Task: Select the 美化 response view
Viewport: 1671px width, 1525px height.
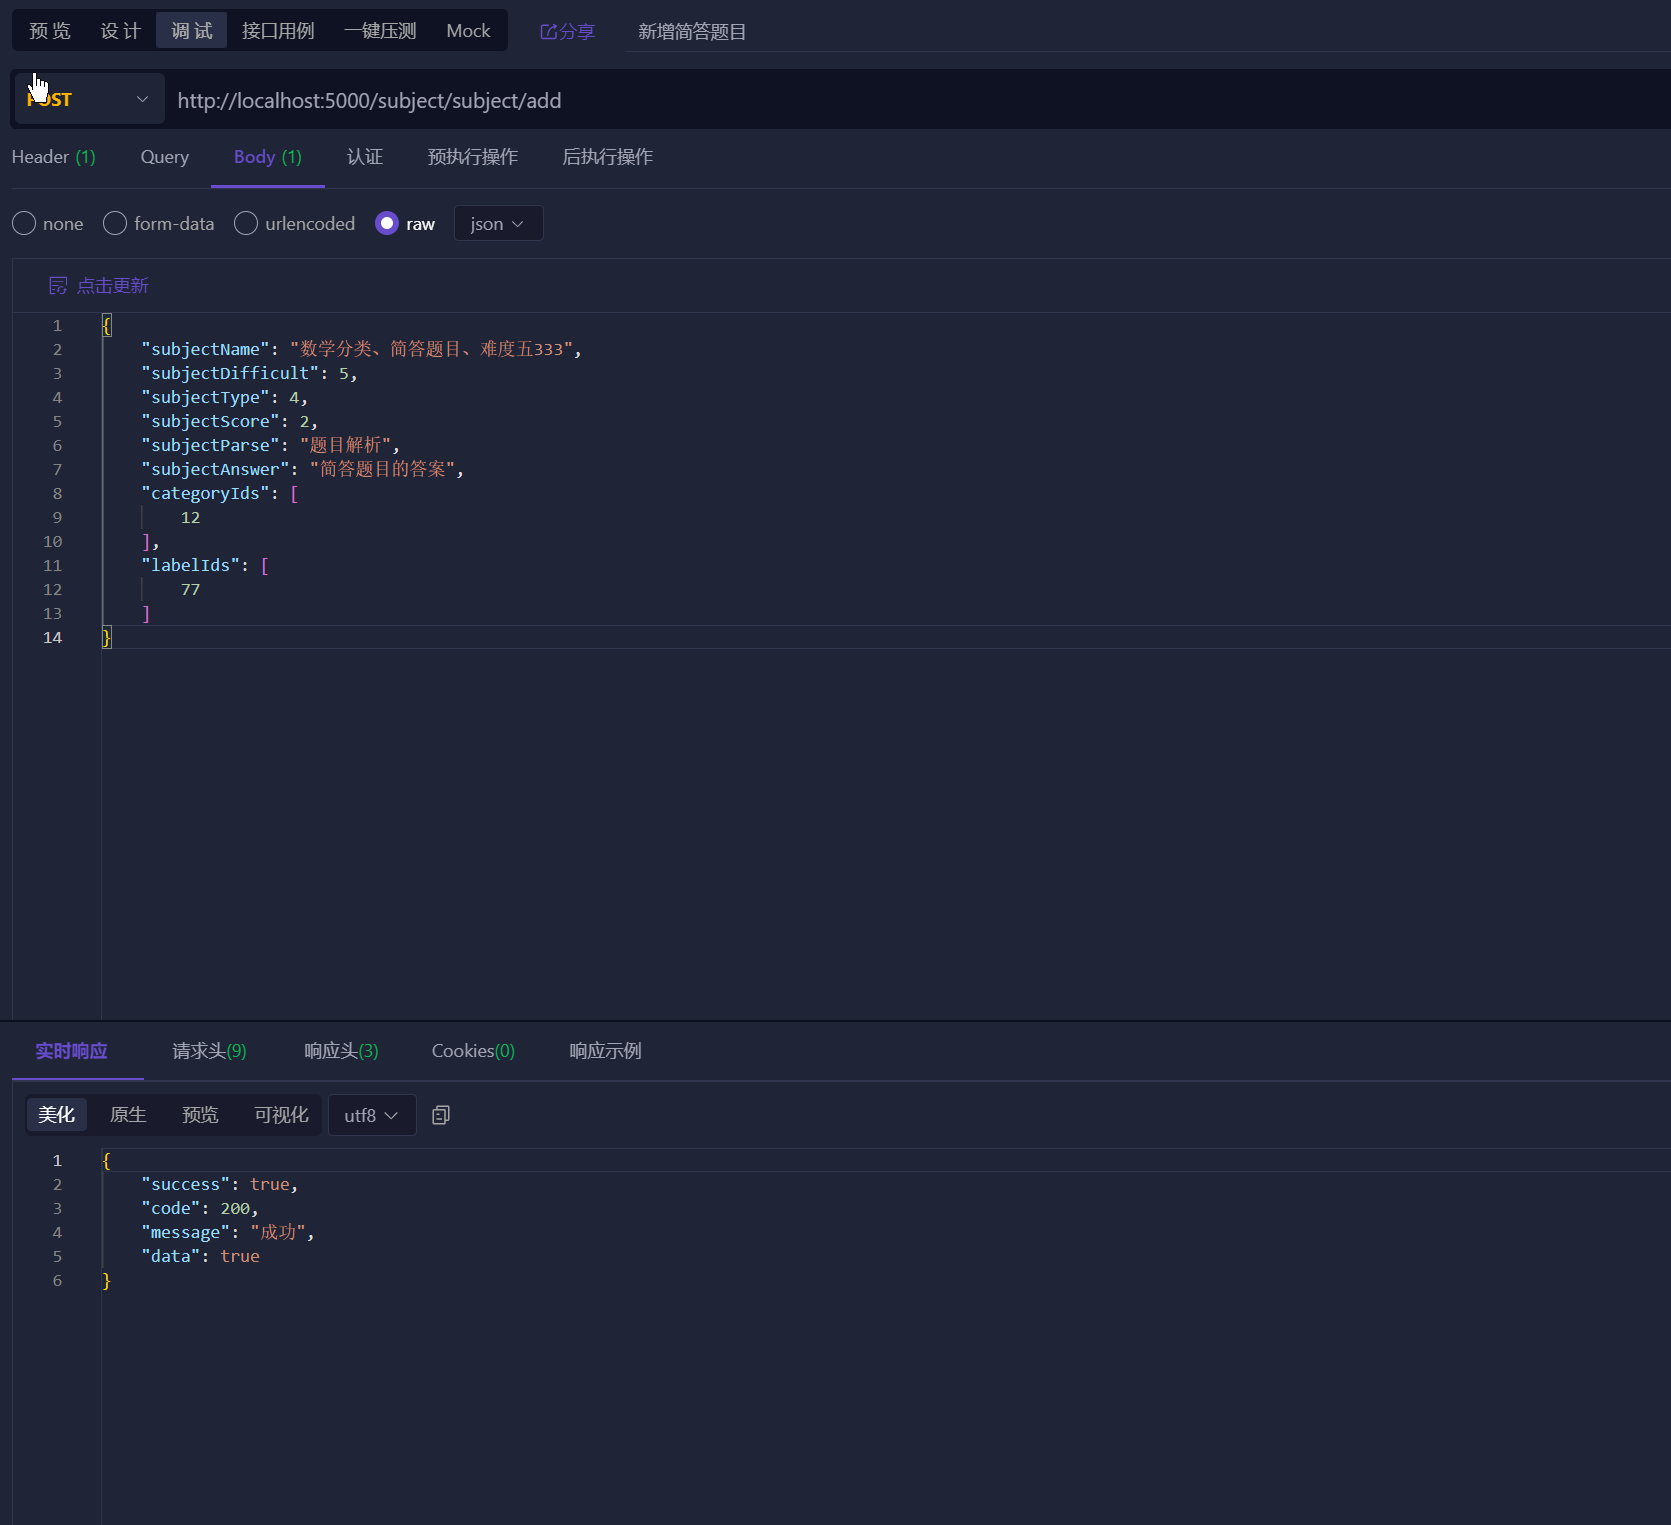Action: [x=57, y=1115]
